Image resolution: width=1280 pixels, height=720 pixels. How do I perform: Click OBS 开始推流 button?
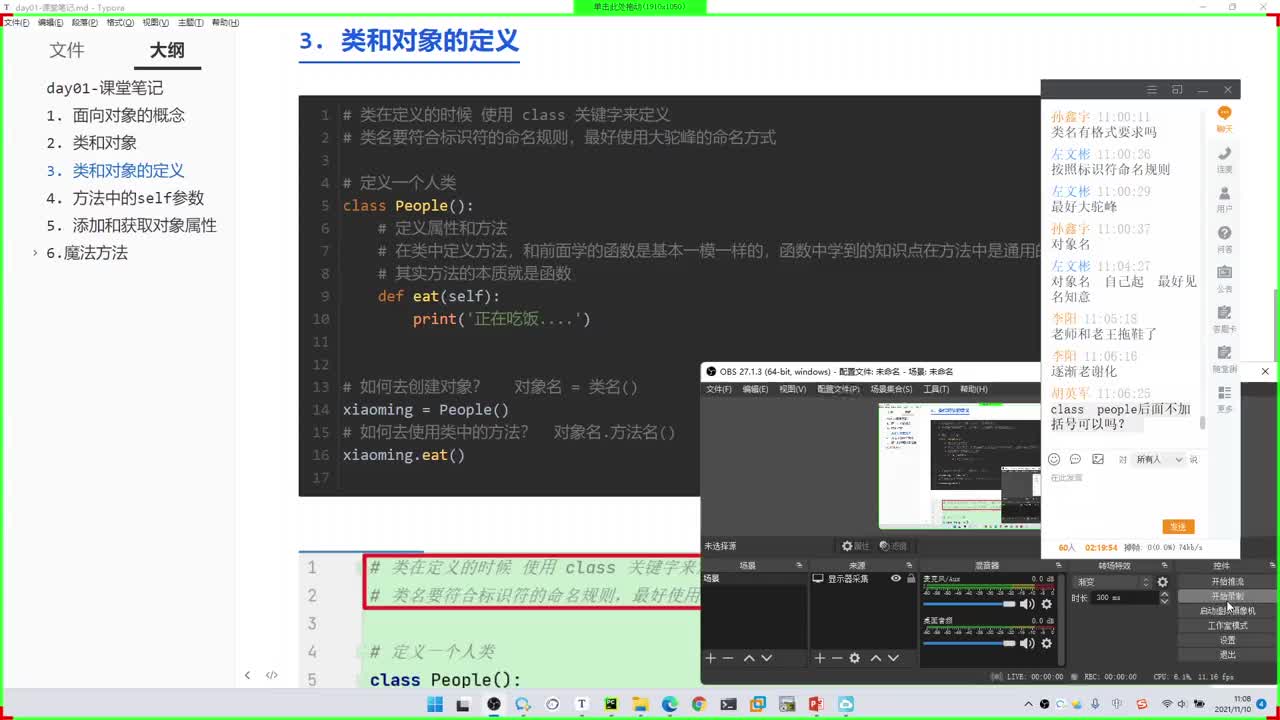pos(1227,582)
